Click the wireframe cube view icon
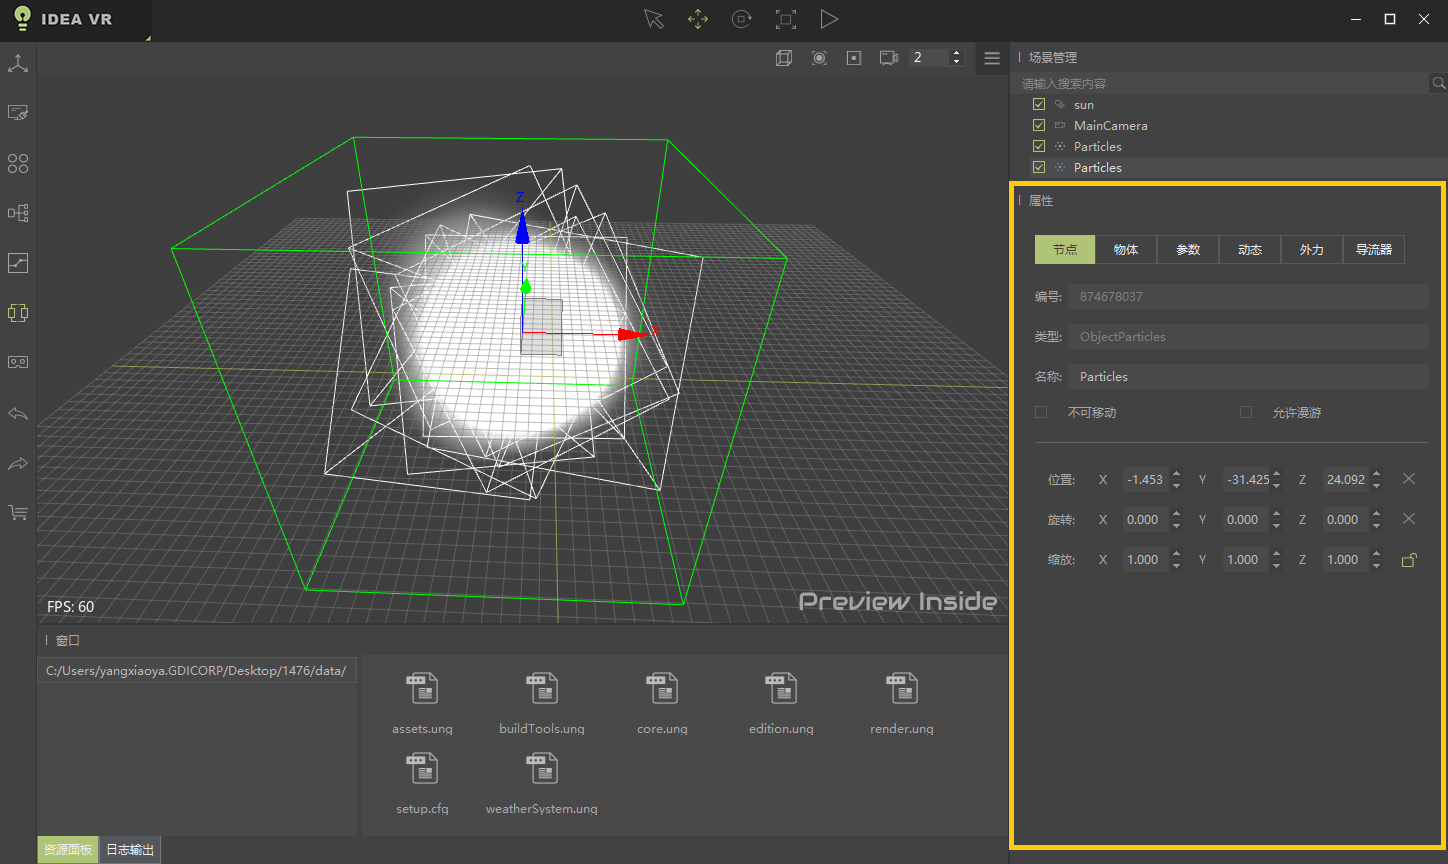 click(x=784, y=58)
